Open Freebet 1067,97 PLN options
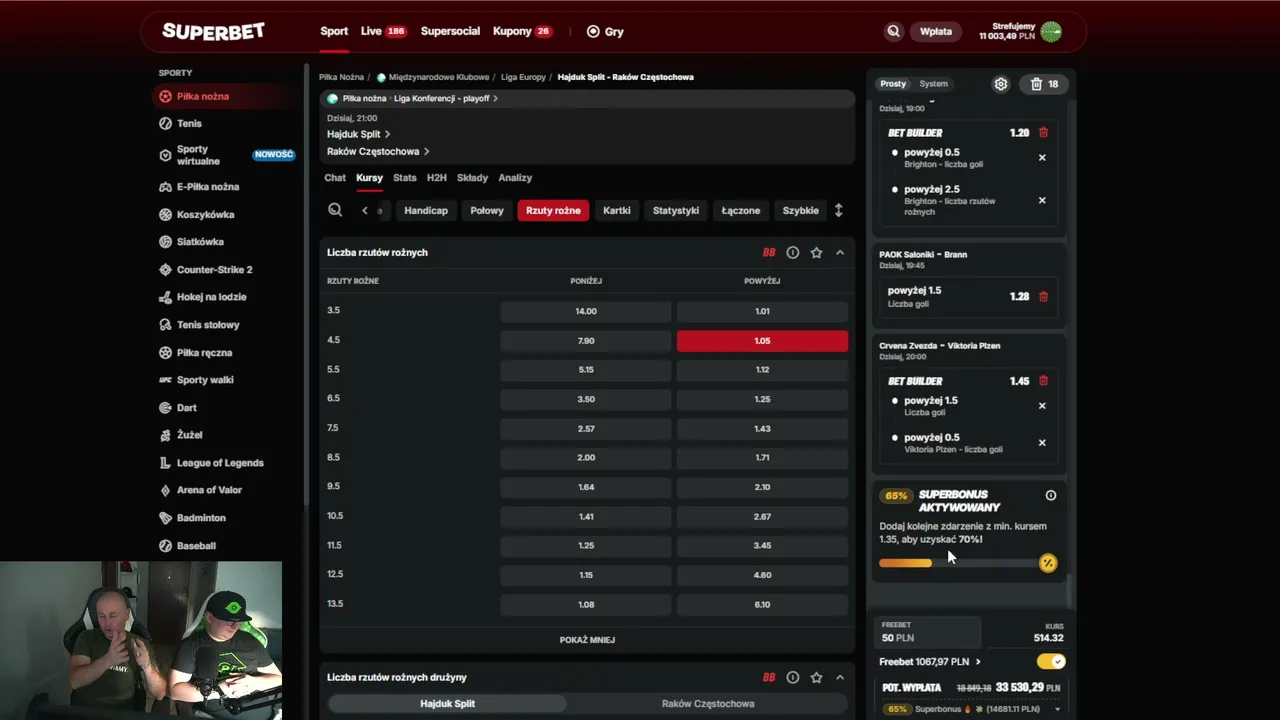 [930, 662]
